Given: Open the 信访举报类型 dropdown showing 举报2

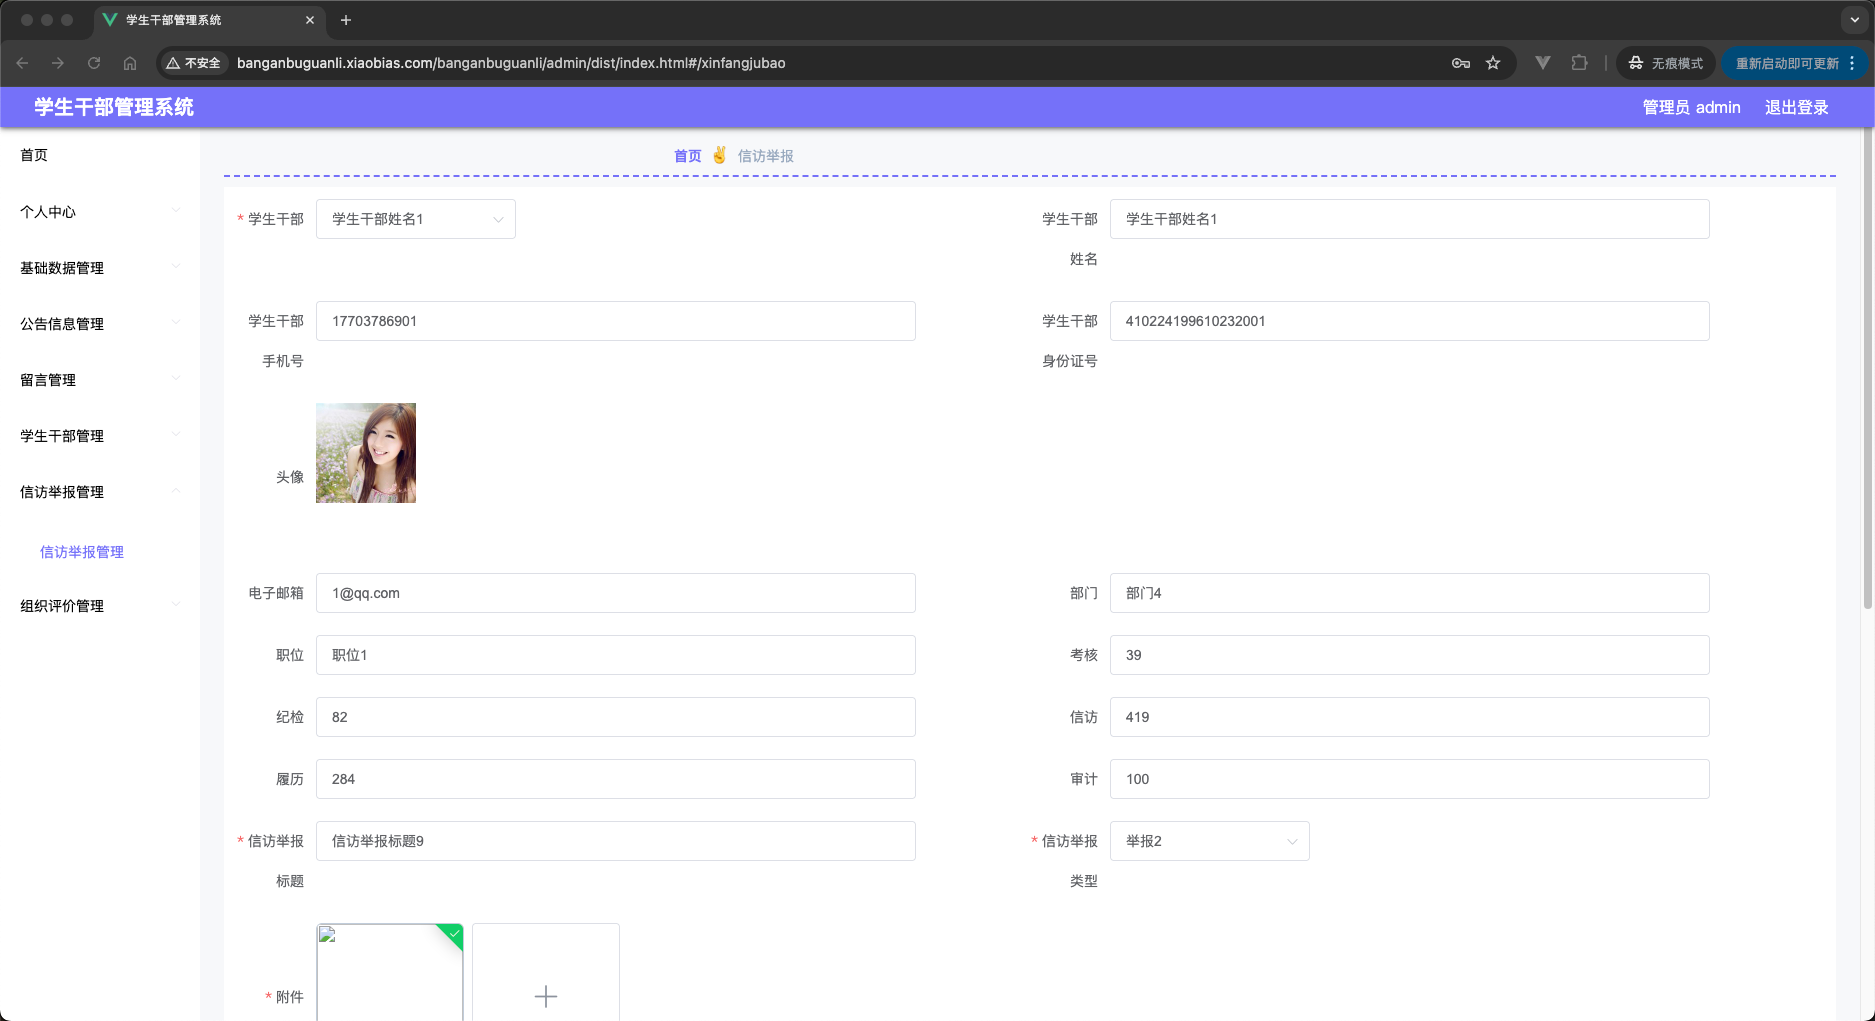Looking at the screenshot, I should tap(1209, 841).
